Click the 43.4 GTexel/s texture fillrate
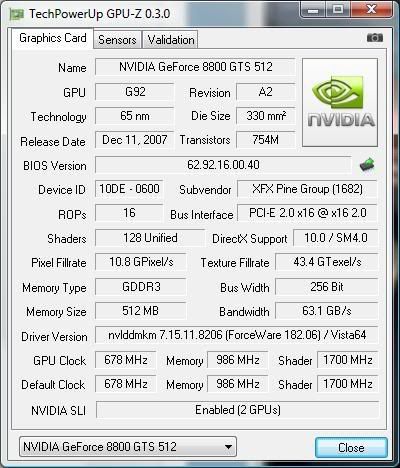Image resolution: width=400 pixels, height=468 pixels. tap(327, 262)
